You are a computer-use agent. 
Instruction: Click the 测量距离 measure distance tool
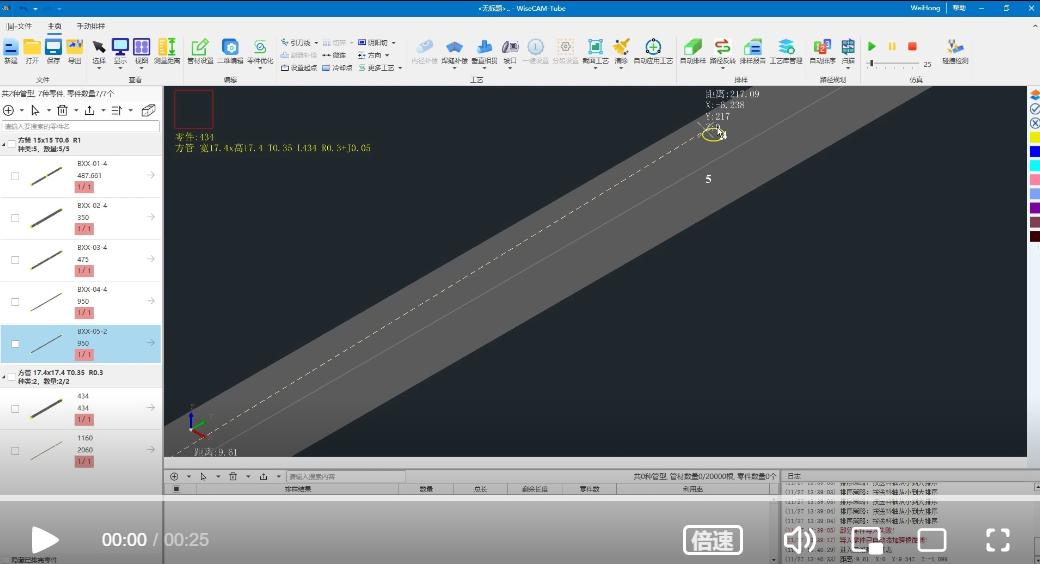click(167, 49)
